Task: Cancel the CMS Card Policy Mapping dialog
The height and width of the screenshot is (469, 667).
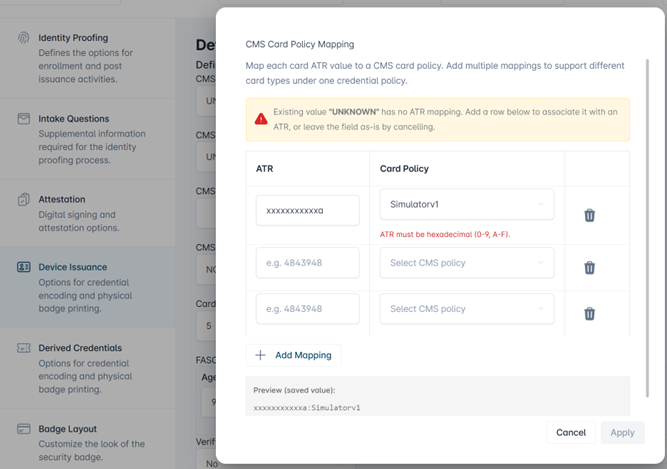Action: click(x=571, y=432)
